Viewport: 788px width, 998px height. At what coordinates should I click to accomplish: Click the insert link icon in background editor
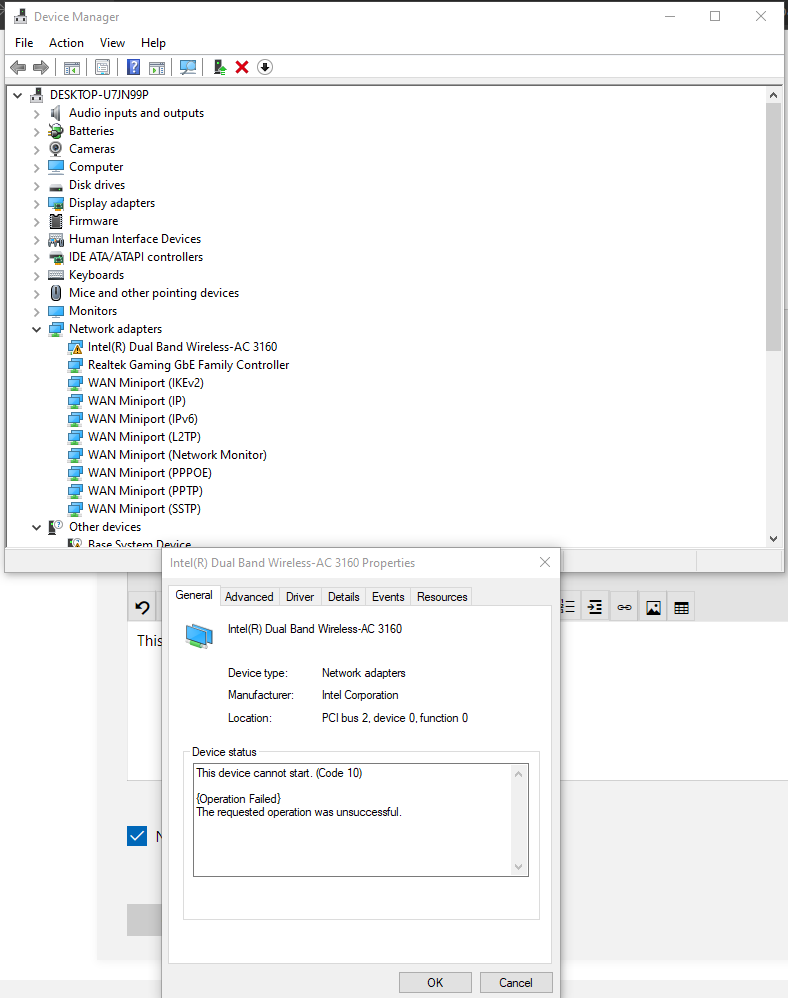624,608
